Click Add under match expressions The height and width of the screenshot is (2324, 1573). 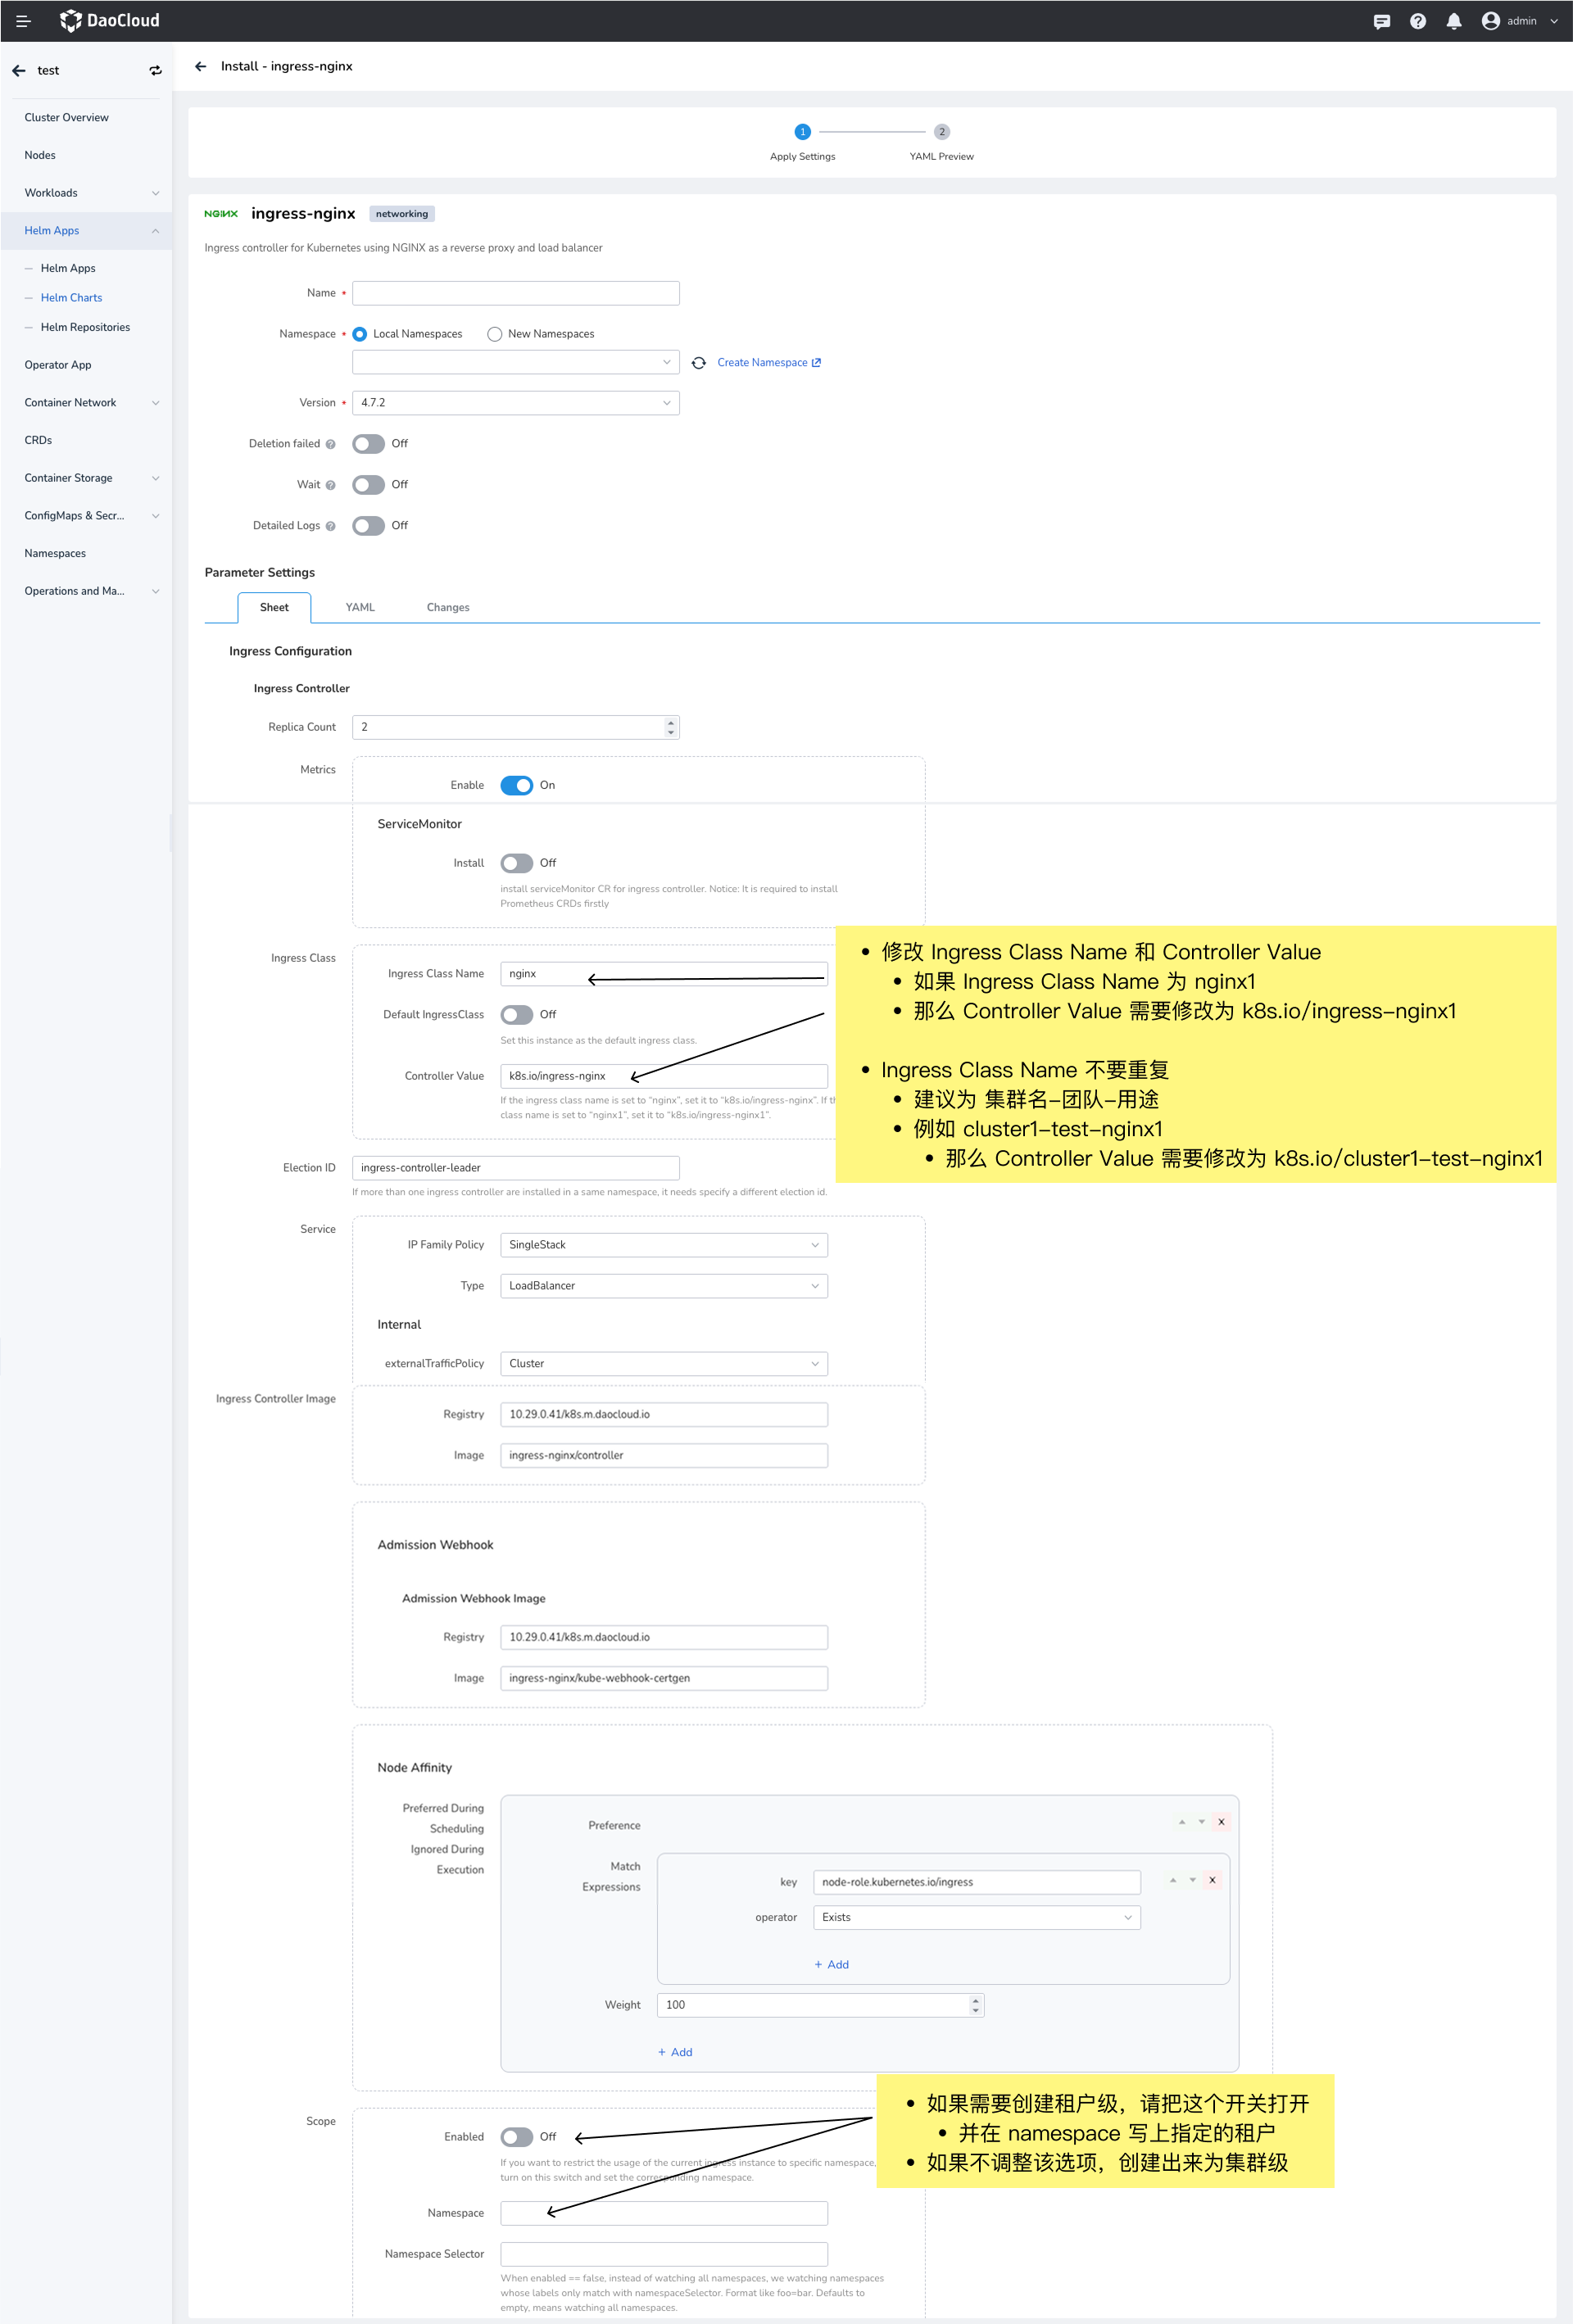[831, 1964]
